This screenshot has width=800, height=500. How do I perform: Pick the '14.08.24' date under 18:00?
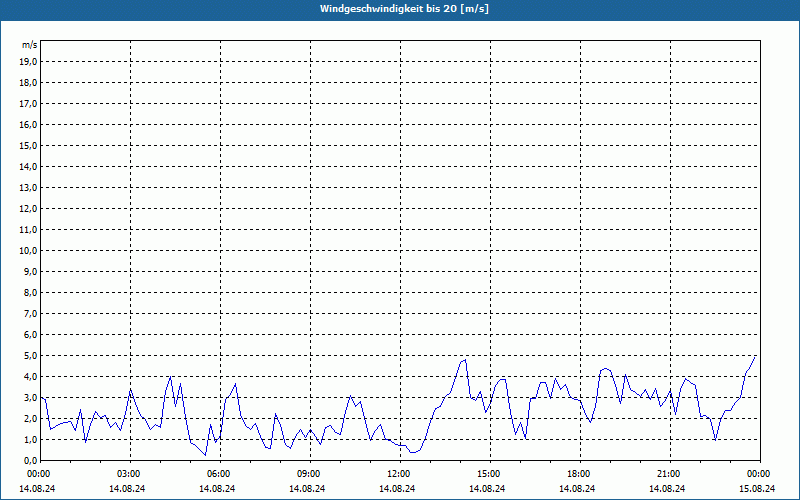577,488
